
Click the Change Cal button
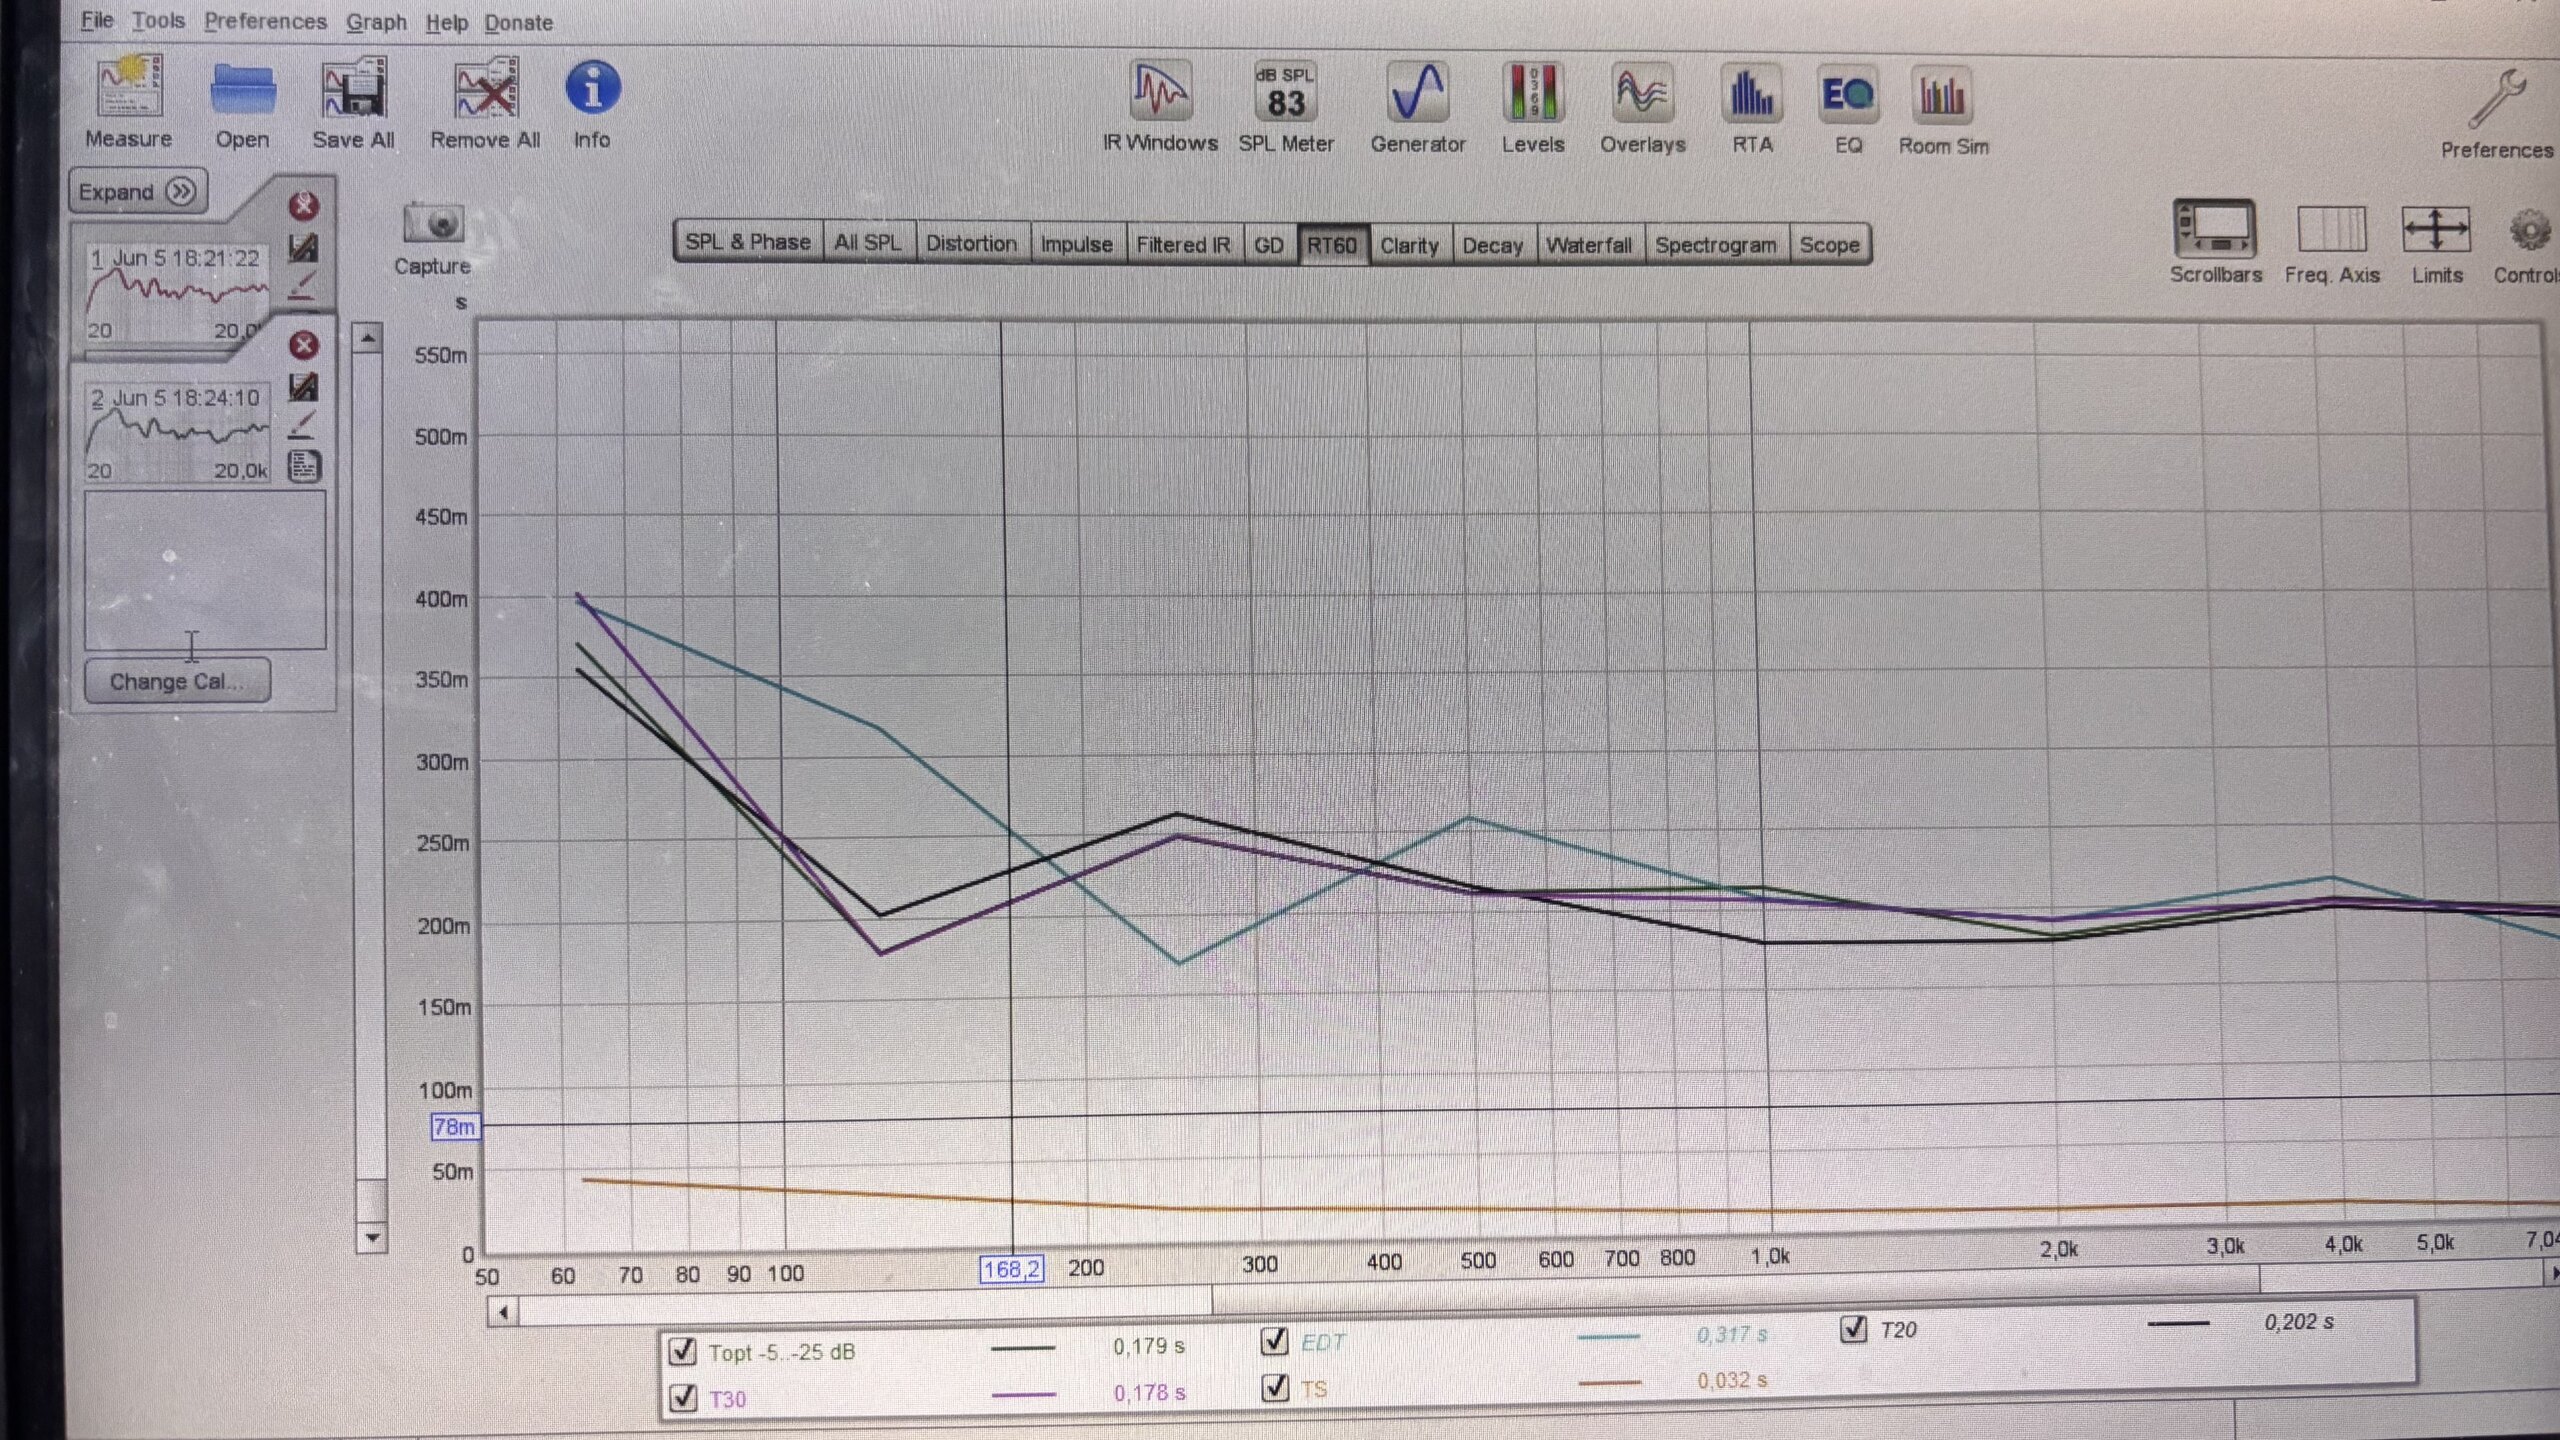point(177,681)
